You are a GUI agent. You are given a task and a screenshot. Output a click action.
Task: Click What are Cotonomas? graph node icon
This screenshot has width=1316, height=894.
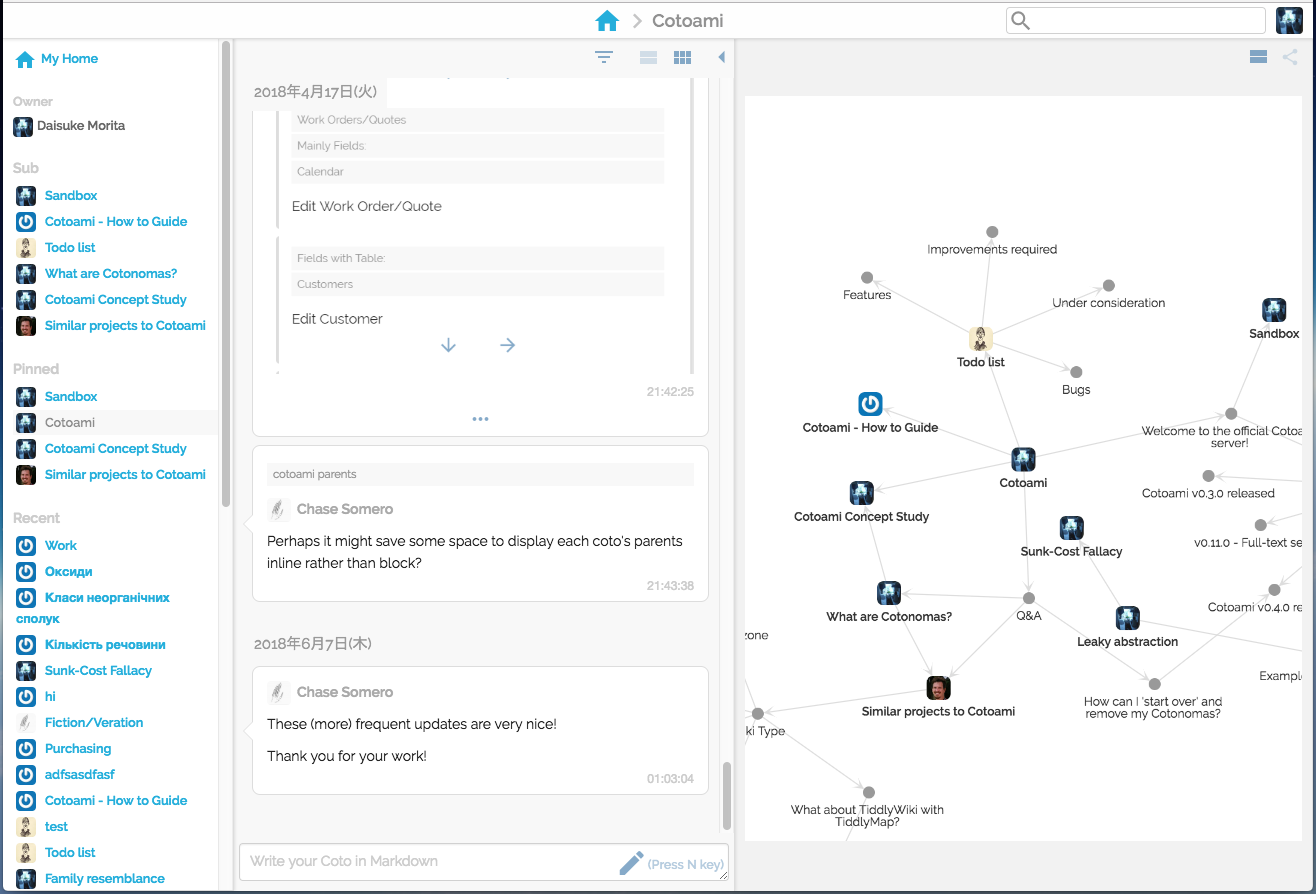click(x=889, y=593)
